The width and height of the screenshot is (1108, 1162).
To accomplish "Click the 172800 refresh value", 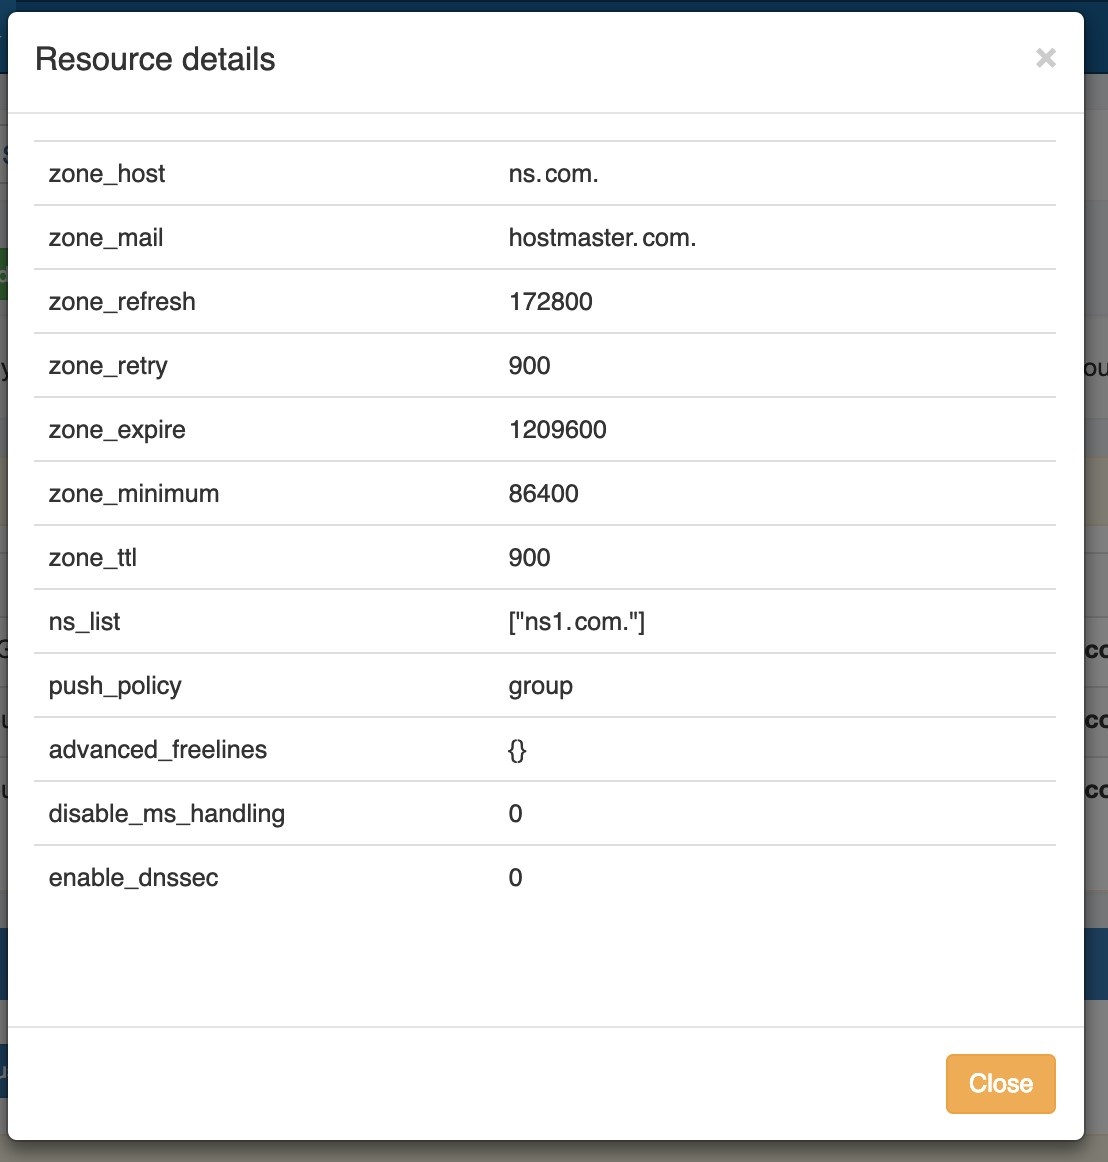I will [x=550, y=302].
